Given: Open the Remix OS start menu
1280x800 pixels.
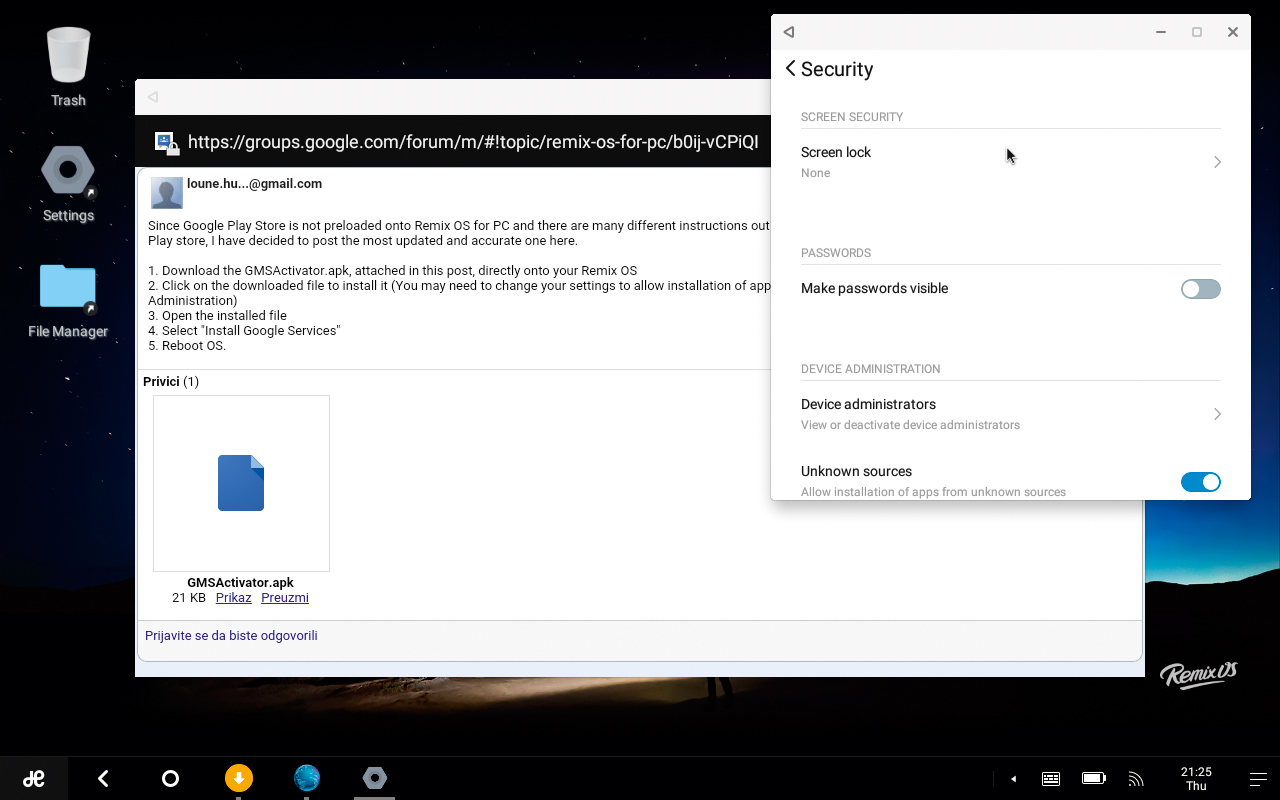Looking at the screenshot, I should 34,778.
